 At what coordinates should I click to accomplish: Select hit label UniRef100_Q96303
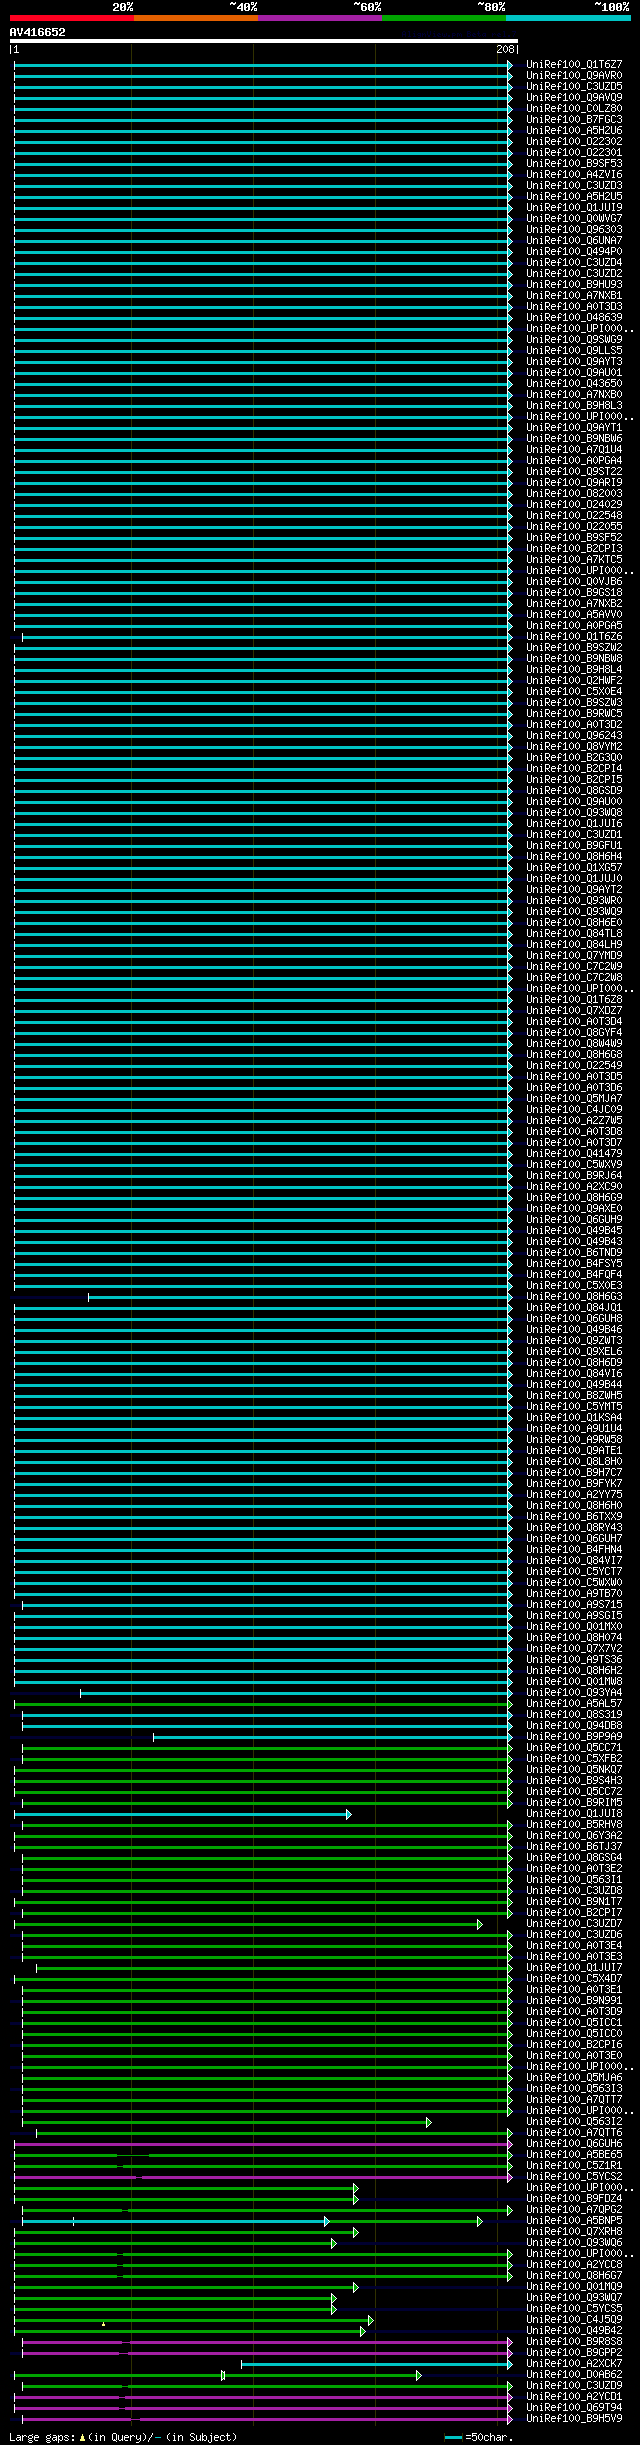574,229
